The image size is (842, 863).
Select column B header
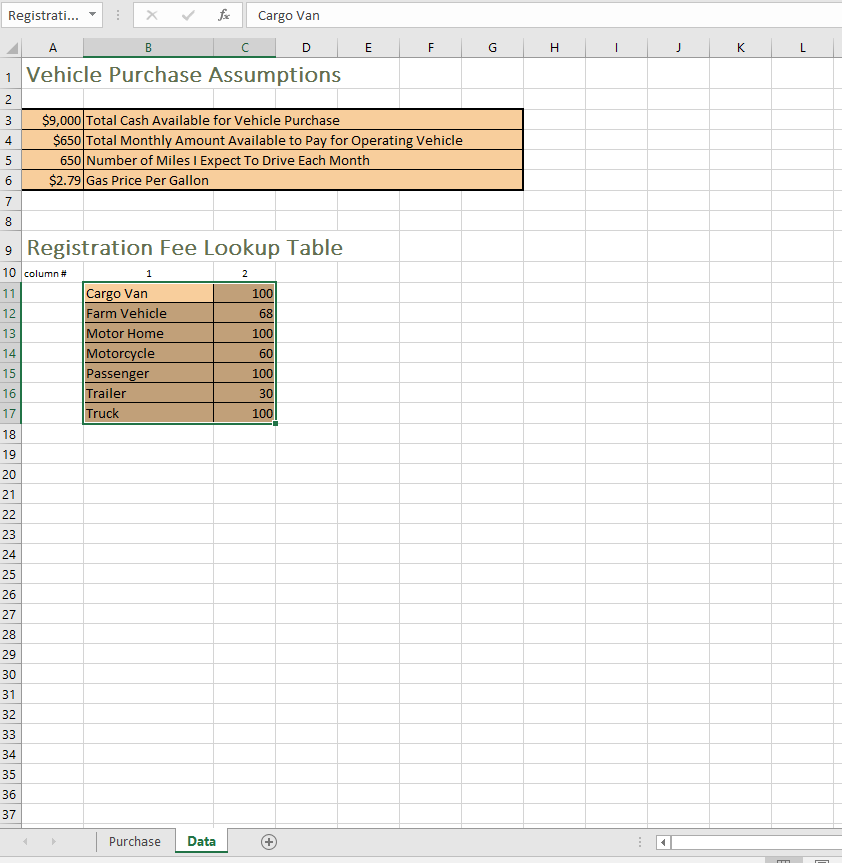148,48
